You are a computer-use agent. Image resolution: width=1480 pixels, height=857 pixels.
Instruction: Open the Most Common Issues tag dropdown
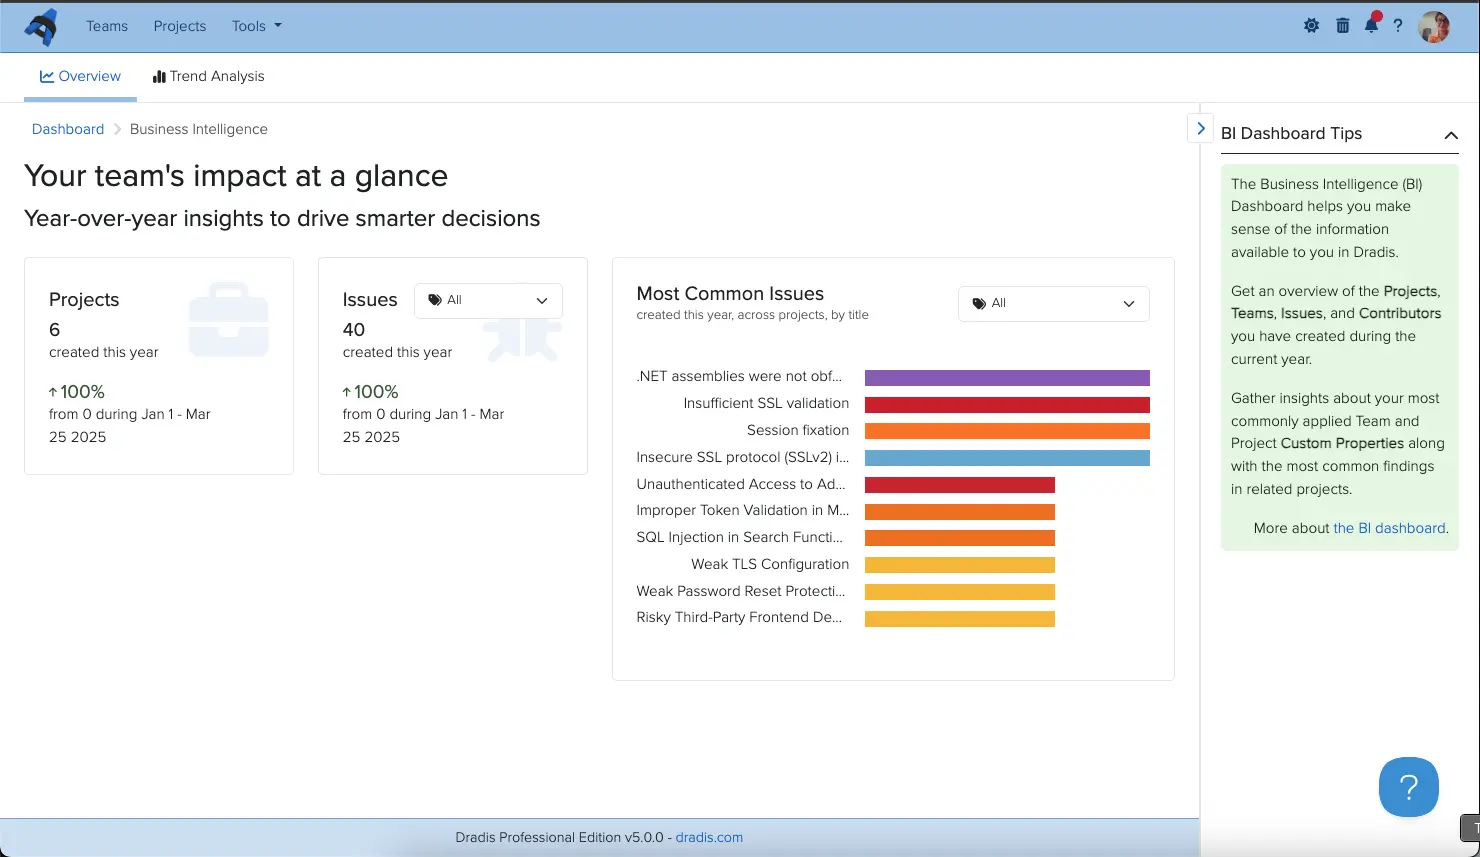coord(1053,304)
